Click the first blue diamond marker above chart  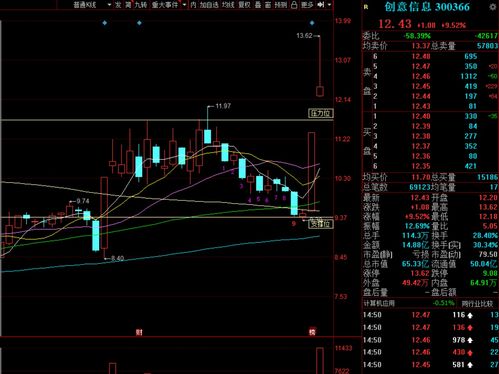pyautogui.click(x=105, y=23)
